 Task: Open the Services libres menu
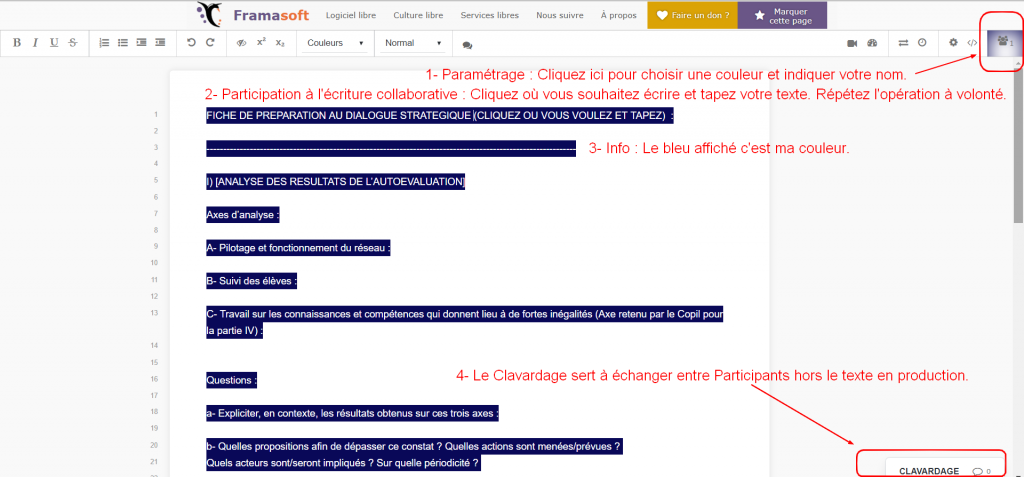[x=489, y=15]
